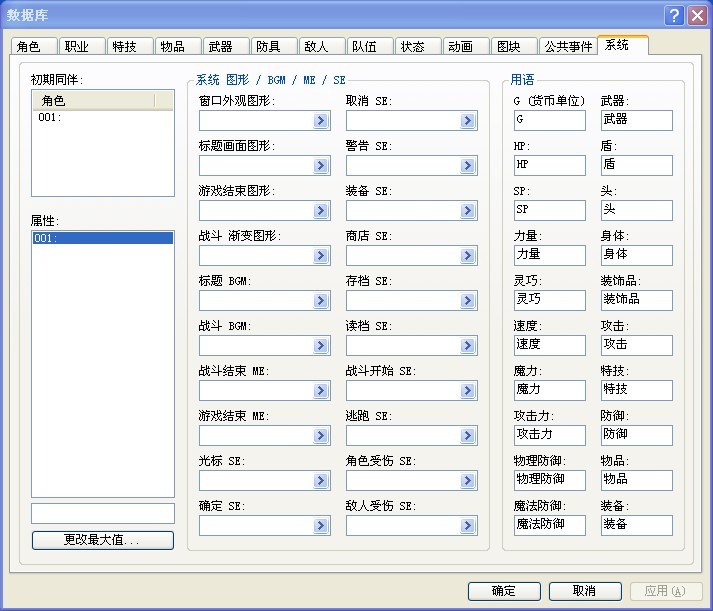Select the 动画 tab
This screenshot has height=611, width=713.
coord(466,46)
